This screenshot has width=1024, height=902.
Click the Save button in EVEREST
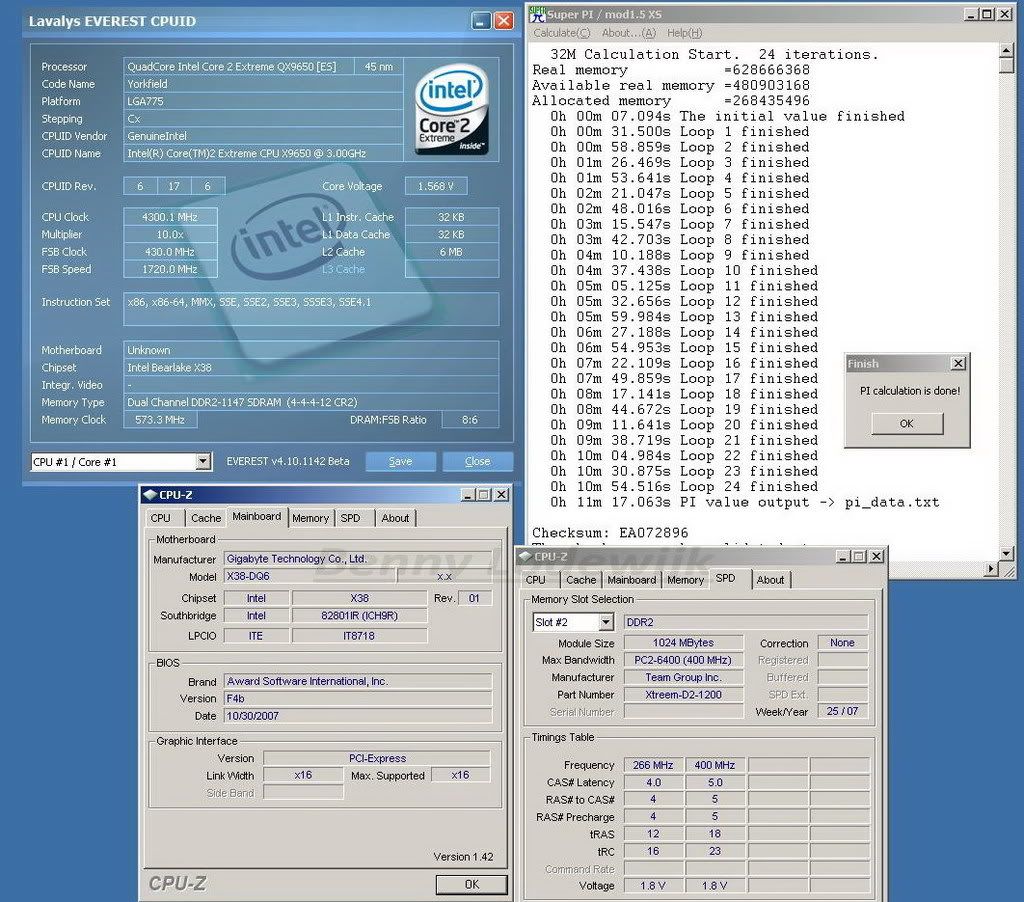click(x=400, y=461)
